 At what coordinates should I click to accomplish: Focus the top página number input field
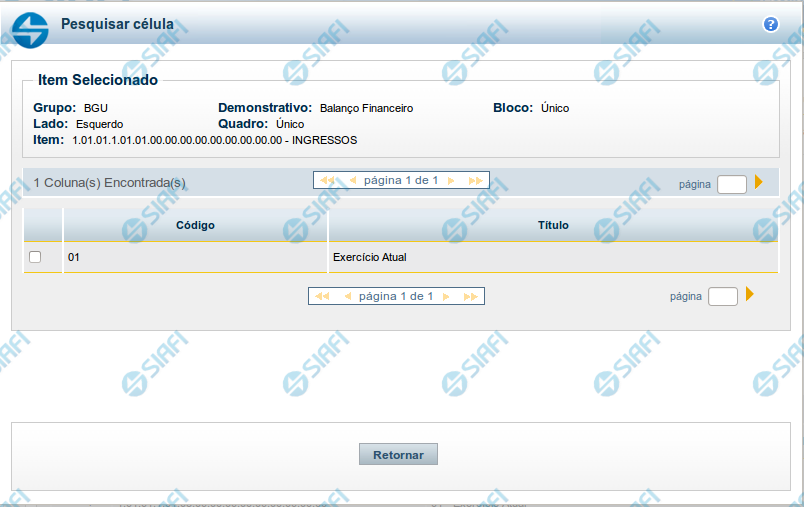[731, 184]
